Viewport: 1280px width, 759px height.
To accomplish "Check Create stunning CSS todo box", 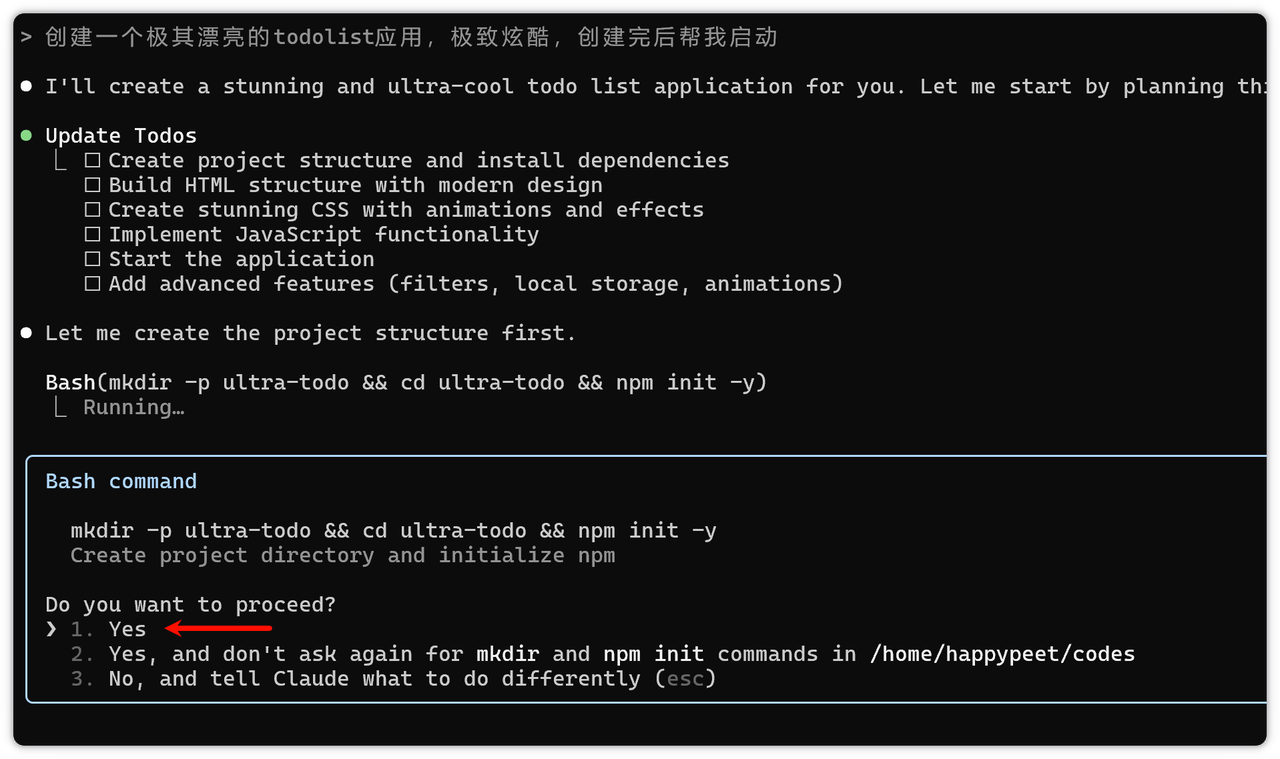I will 92,210.
